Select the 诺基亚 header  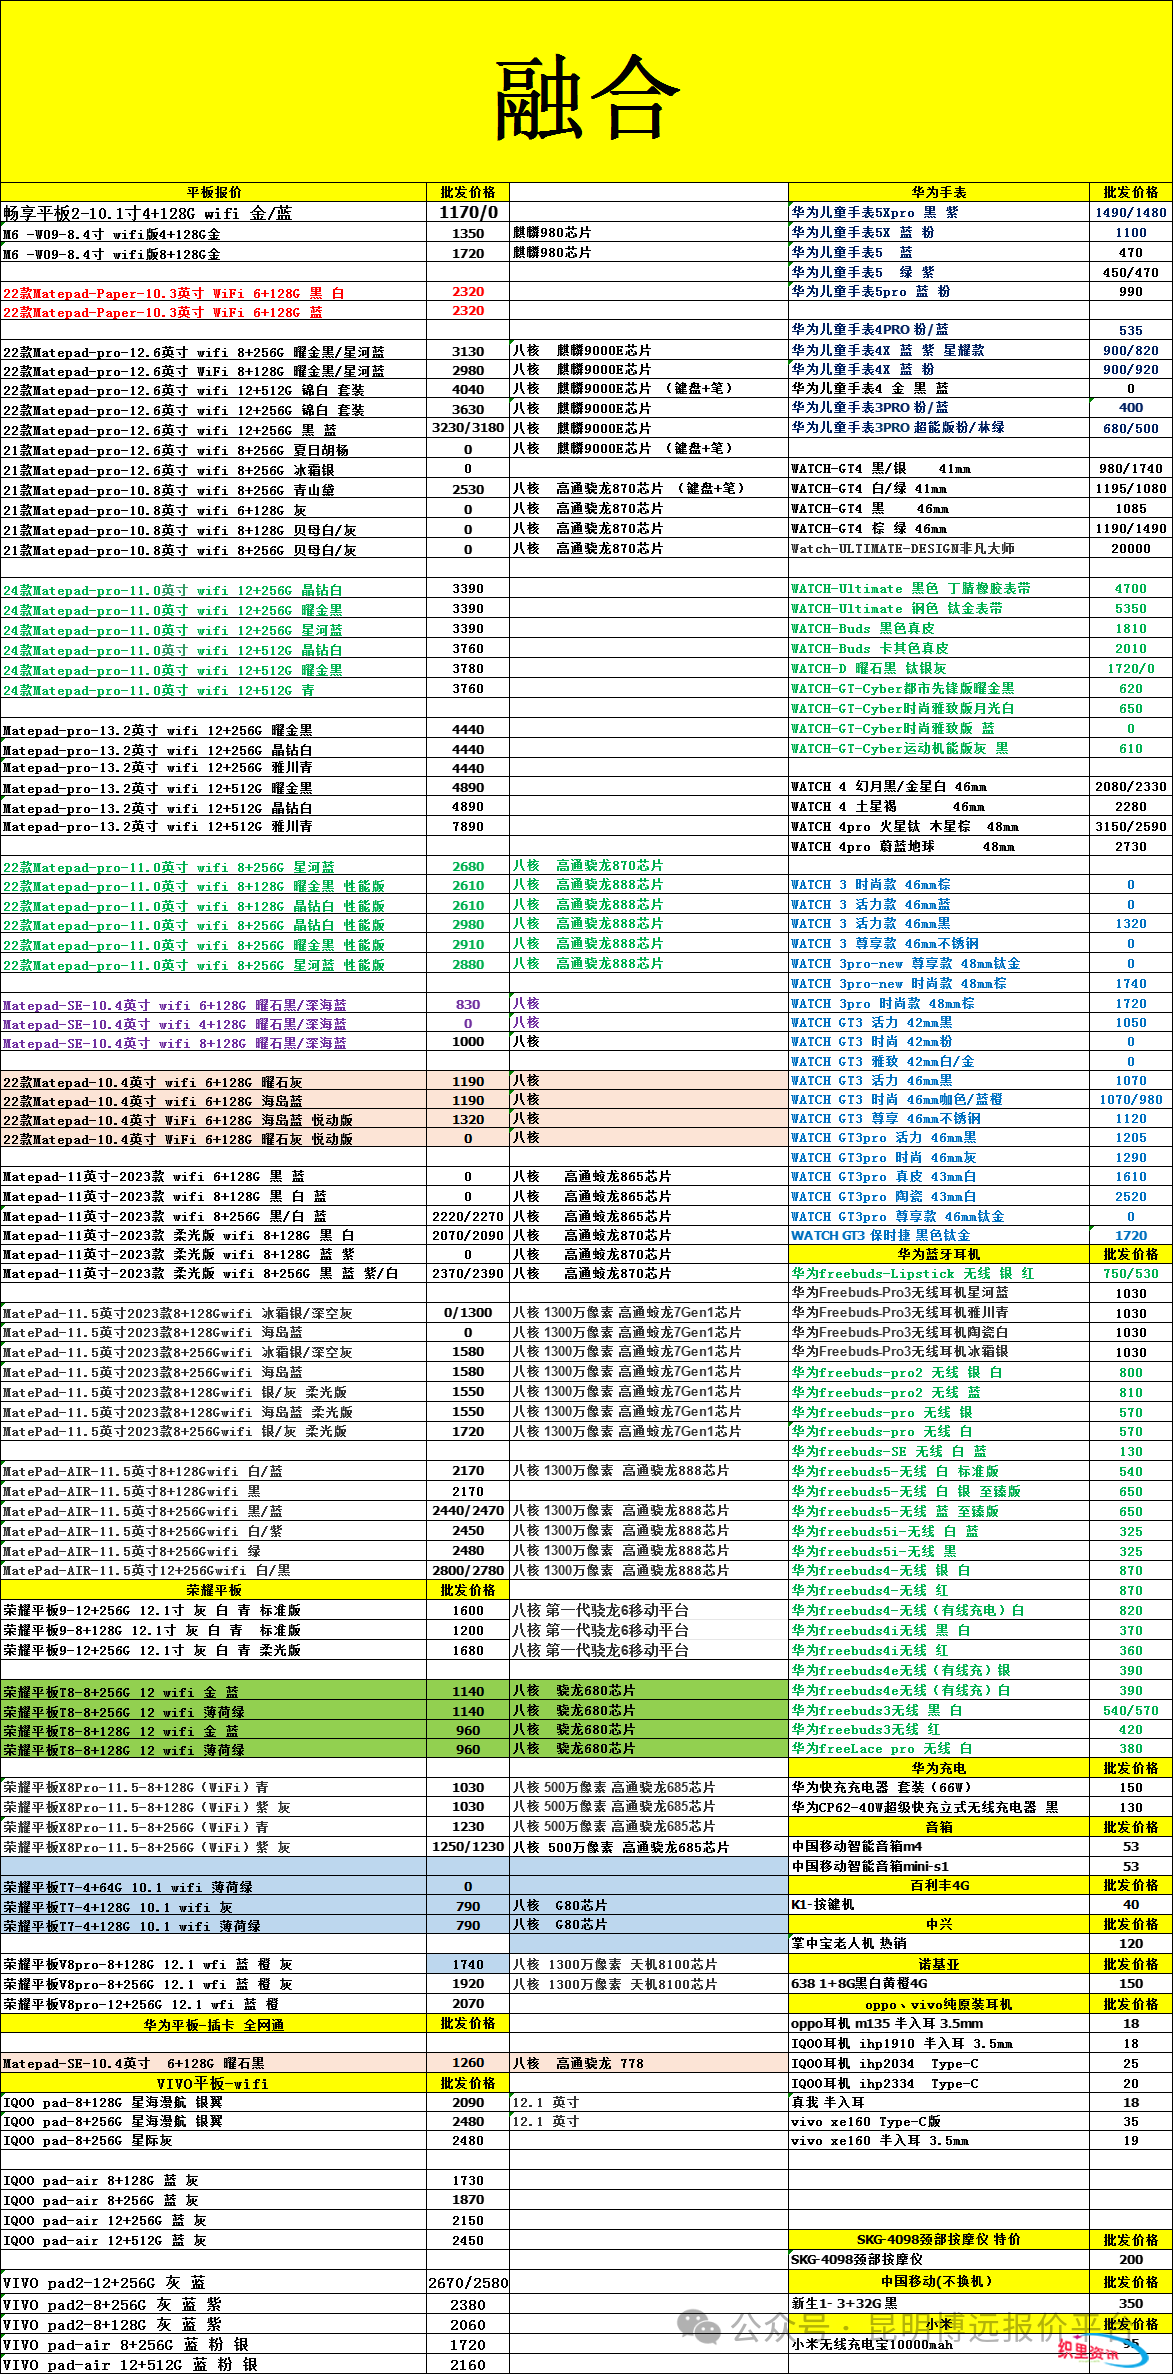pyautogui.click(x=939, y=1964)
